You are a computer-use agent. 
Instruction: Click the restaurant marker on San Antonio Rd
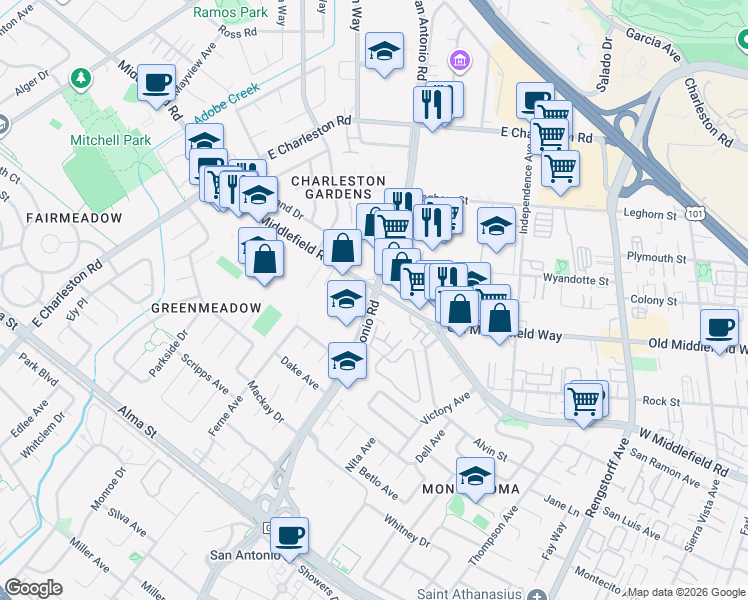click(x=432, y=106)
